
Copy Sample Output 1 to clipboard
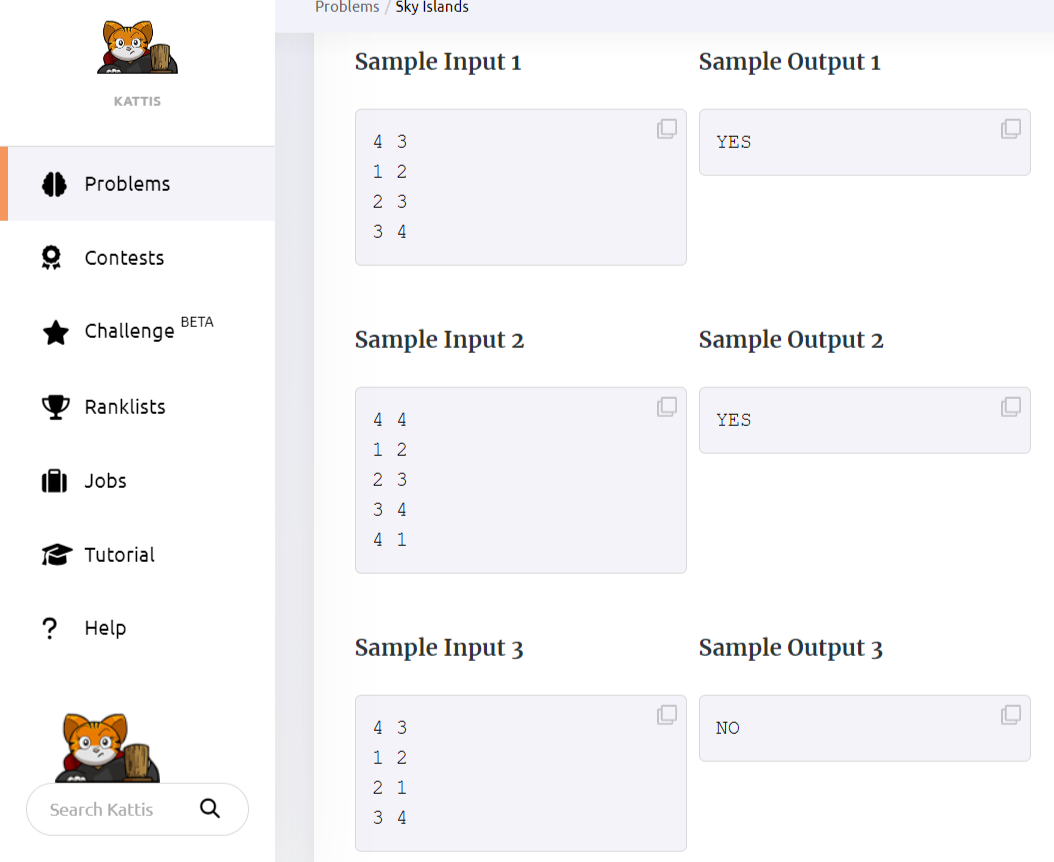click(x=1011, y=128)
